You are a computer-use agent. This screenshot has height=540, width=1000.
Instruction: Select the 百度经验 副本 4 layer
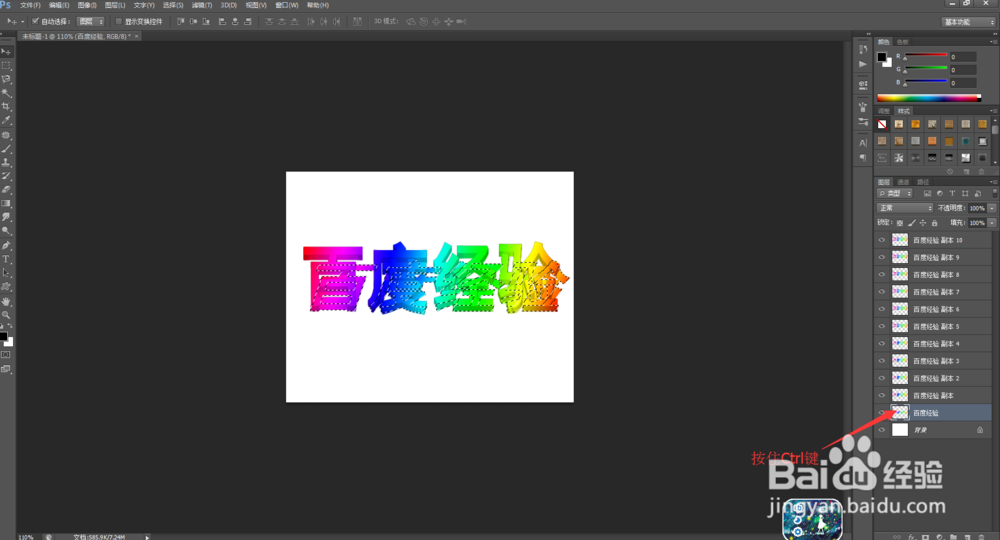point(933,344)
